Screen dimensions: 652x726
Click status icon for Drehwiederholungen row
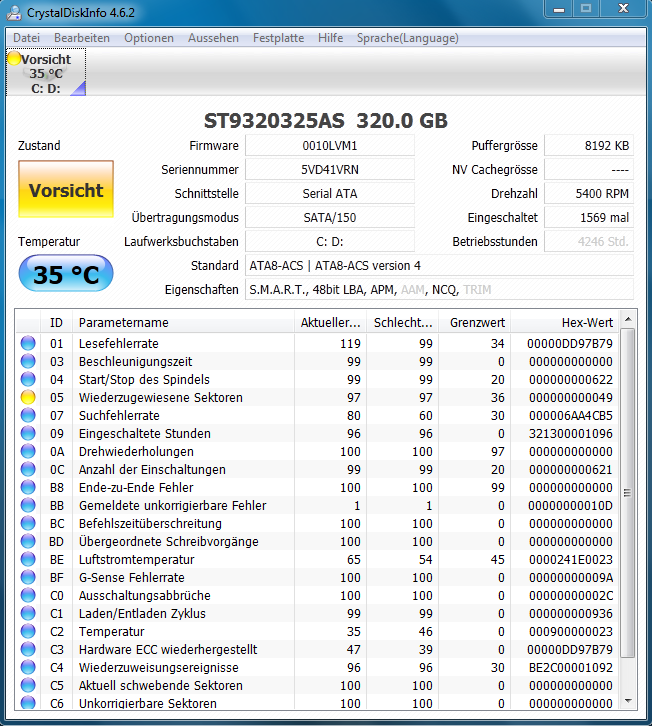pyautogui.click(x=28, y=451)
